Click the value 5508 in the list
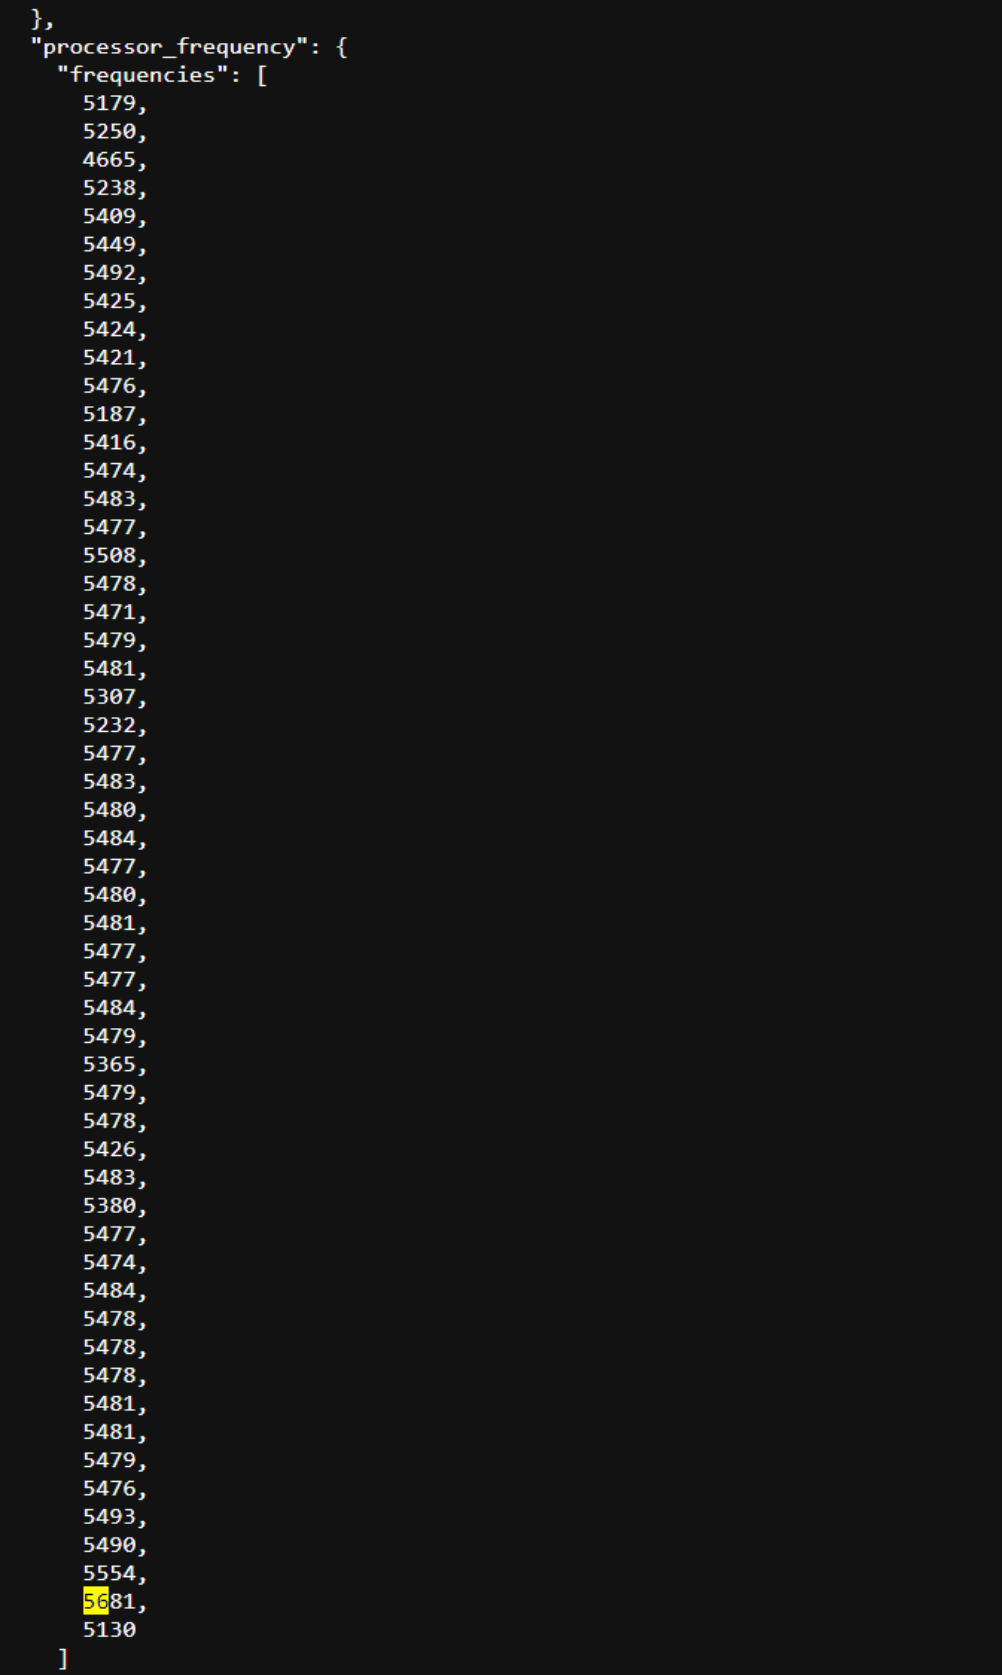 click(109, 555)
